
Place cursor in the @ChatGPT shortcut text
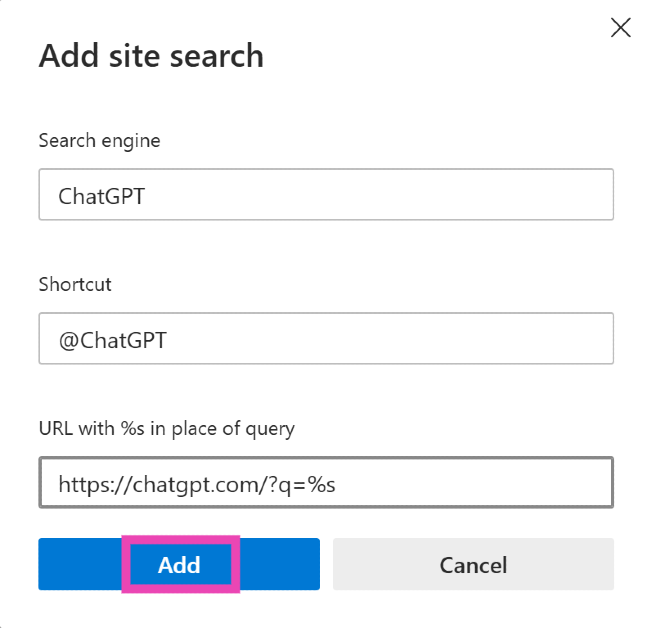[111, 340]
